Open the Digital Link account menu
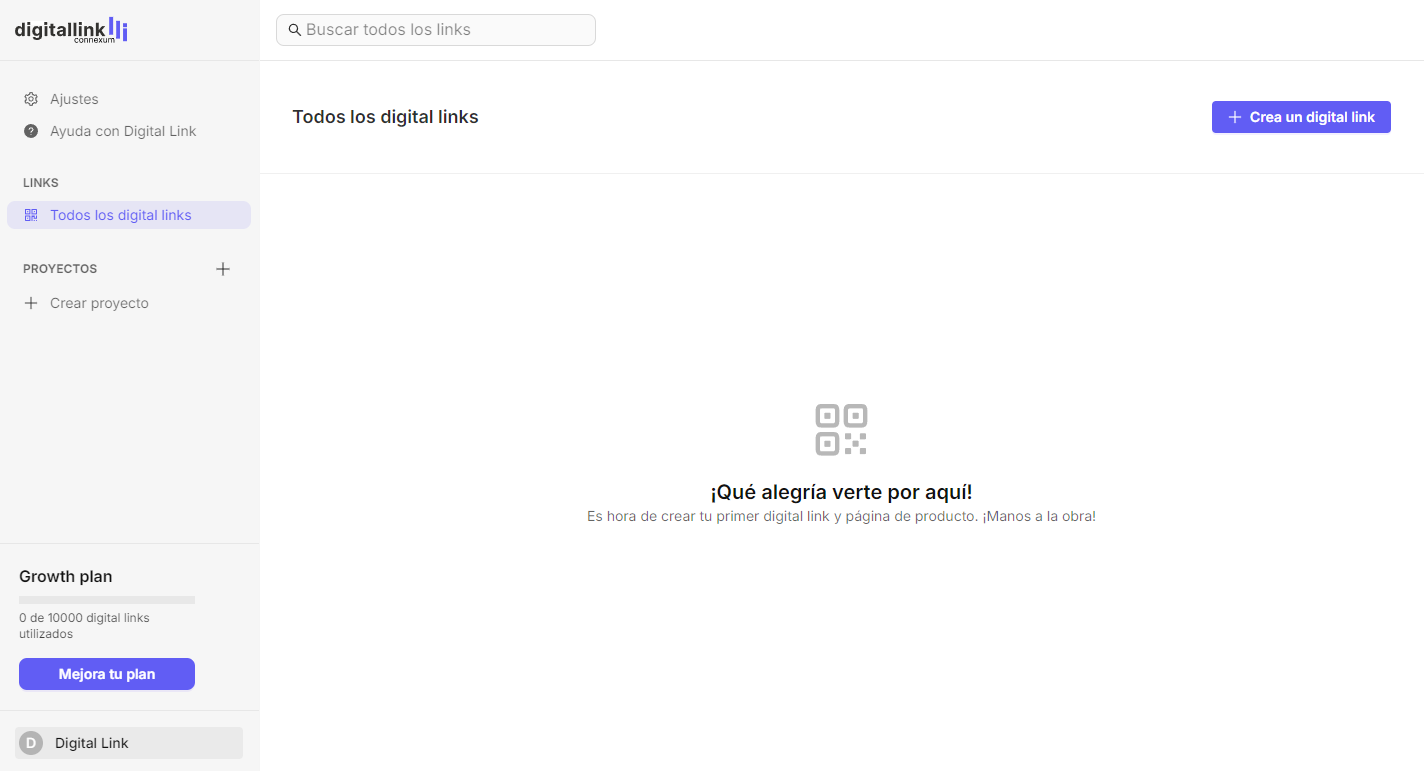 tap(129, 743)
